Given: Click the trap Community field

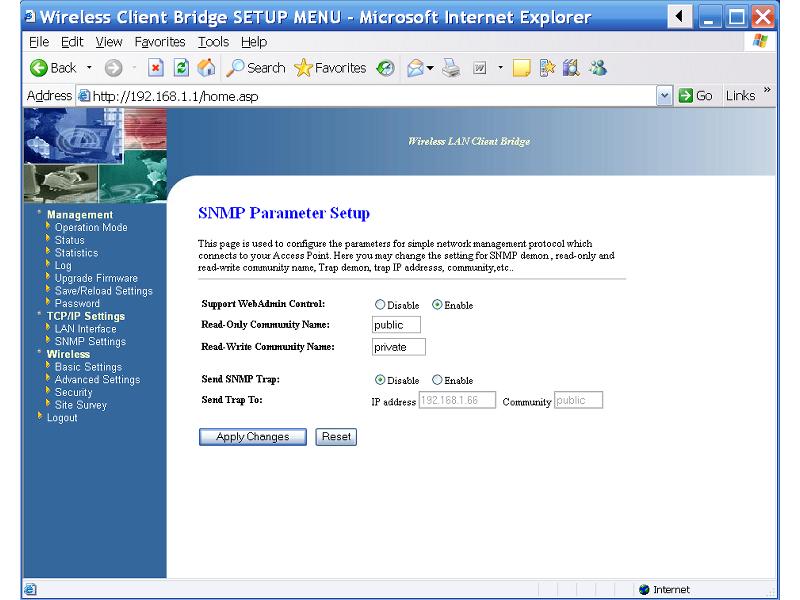Looking at the screenshot, I should (578, 400).
